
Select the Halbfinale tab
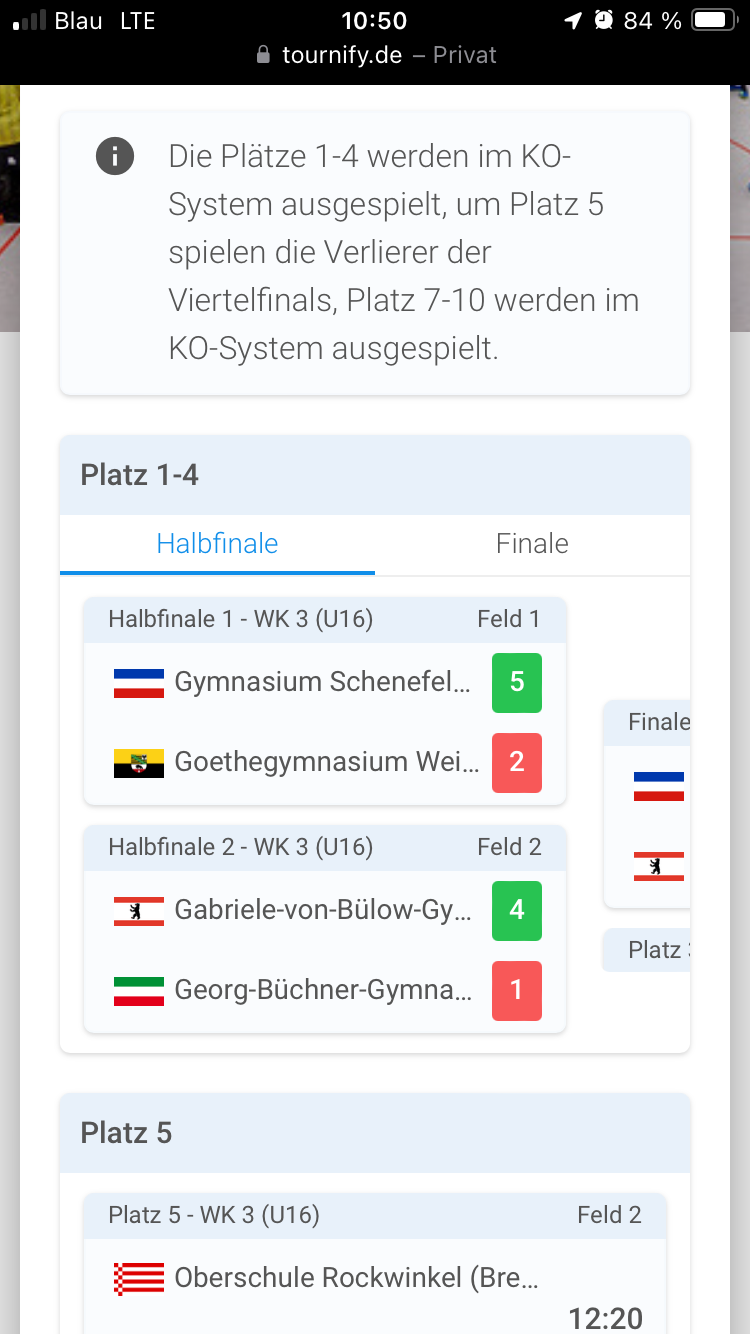(217, 544)
